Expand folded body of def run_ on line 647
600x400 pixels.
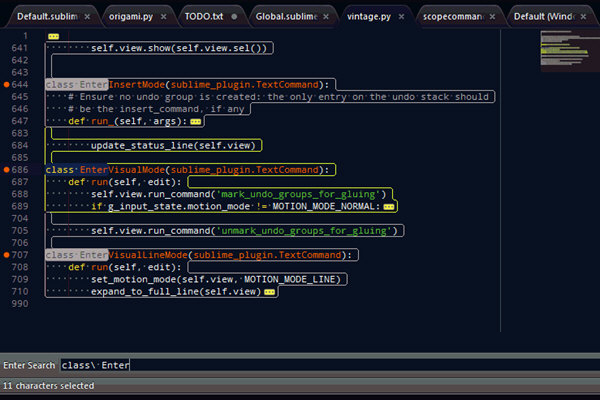196,122
